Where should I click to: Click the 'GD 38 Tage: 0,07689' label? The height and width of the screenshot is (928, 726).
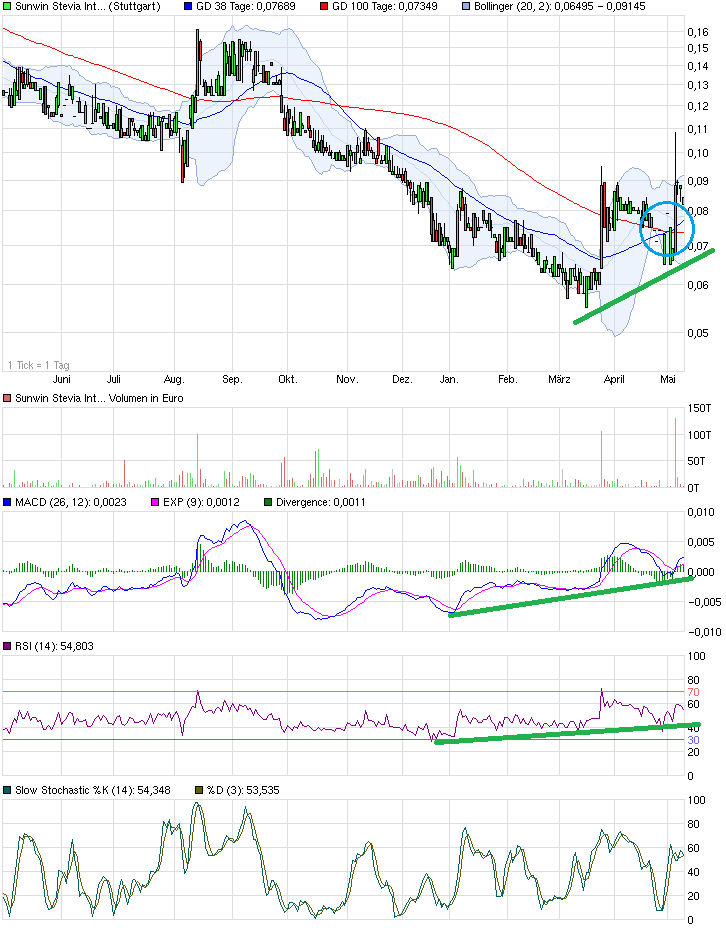point(246,7)
